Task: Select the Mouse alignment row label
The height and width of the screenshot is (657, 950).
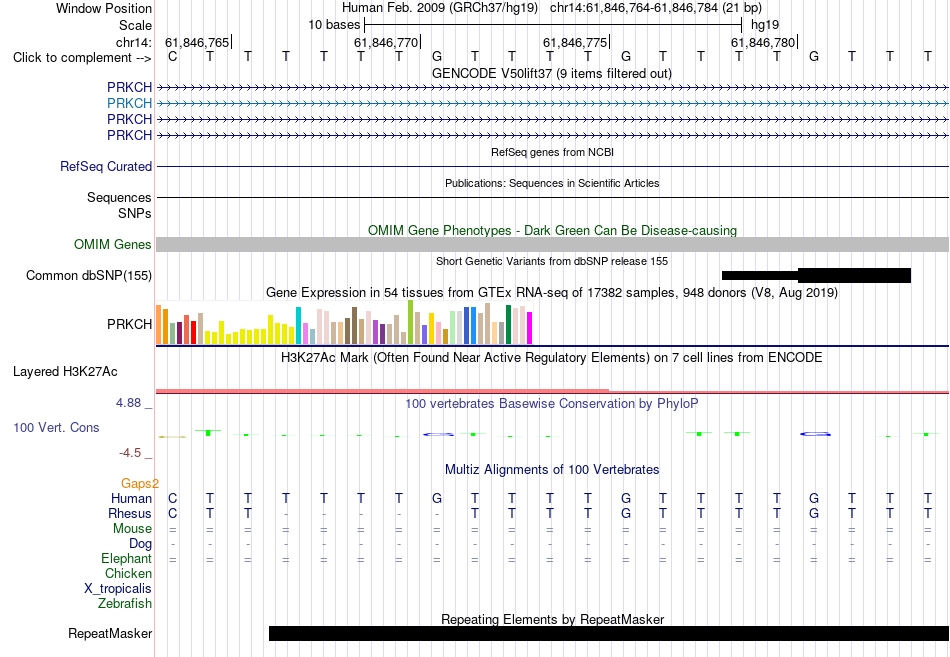Action: click(132, 529)
